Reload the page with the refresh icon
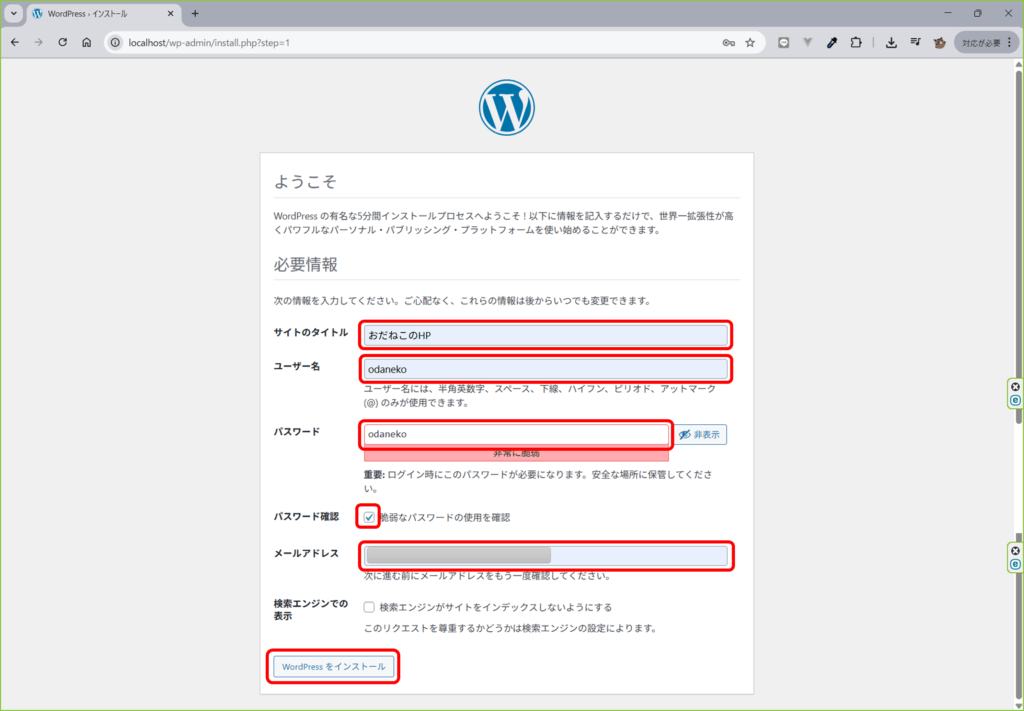 click(62, 43)
